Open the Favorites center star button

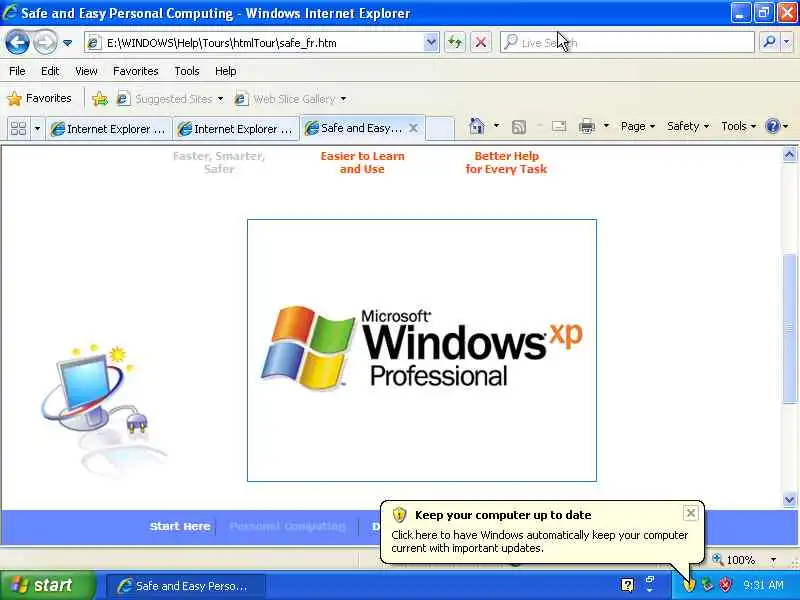coord(39,98)
